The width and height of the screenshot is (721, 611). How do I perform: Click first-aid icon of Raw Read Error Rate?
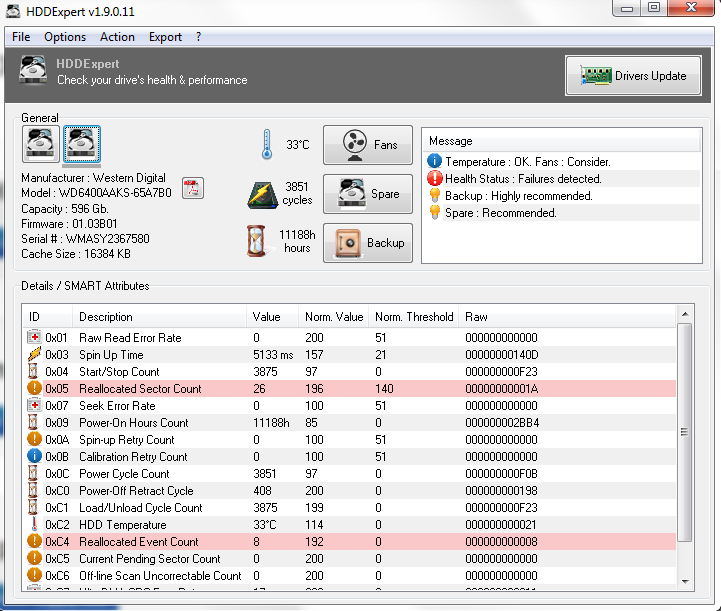(x=34, y=337)
